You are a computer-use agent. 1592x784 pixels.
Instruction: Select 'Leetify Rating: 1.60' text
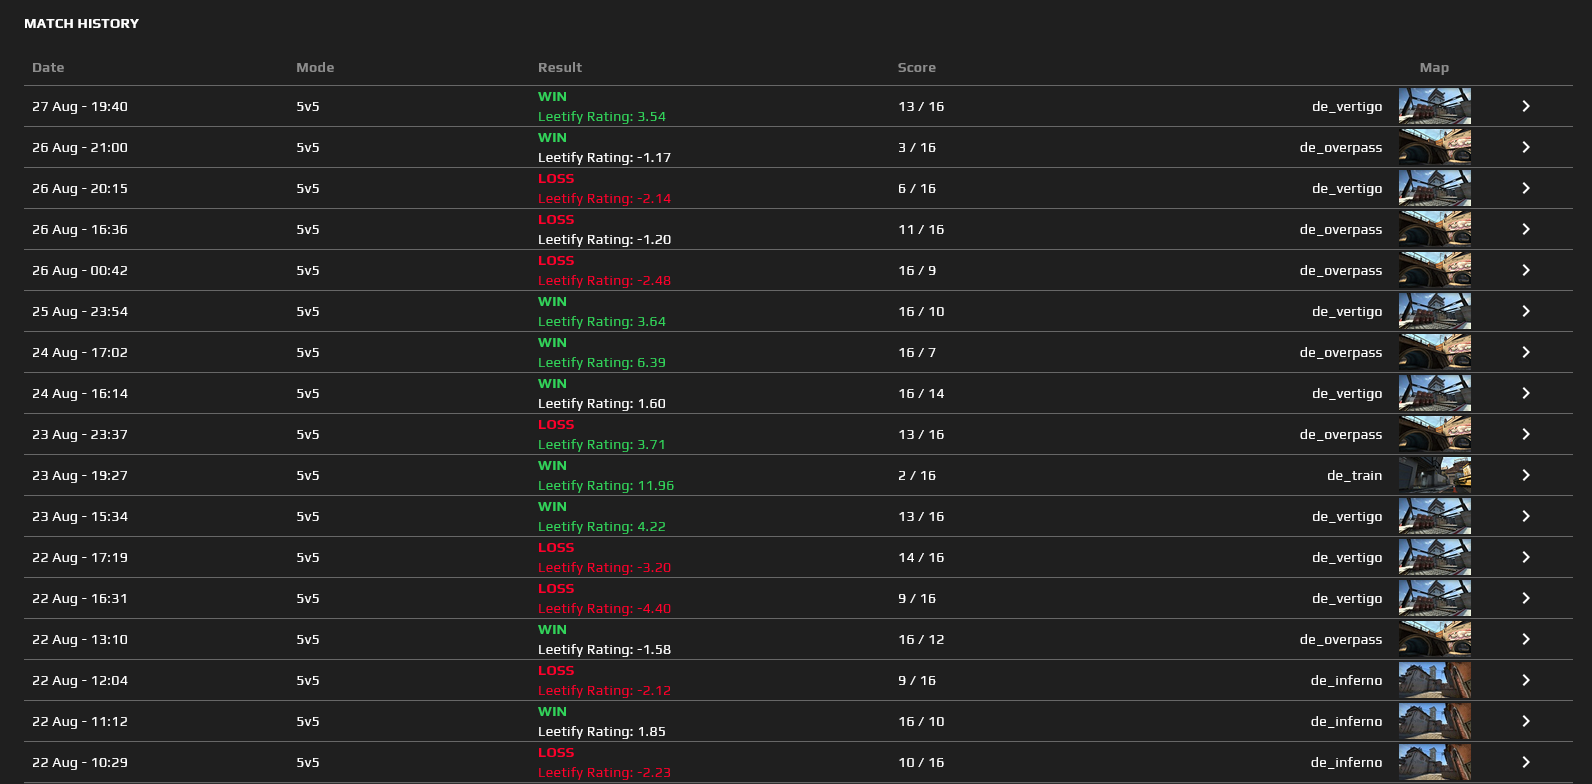pos(602,403)
